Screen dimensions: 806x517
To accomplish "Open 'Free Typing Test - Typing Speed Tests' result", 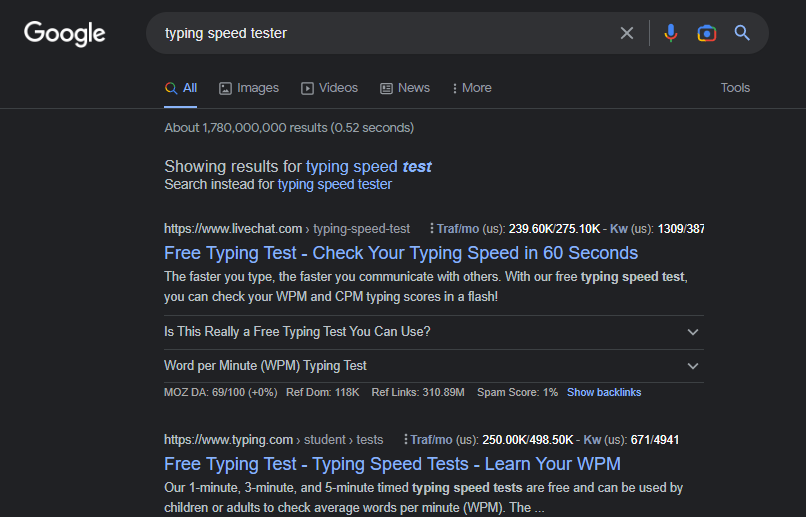I will 392,464.
